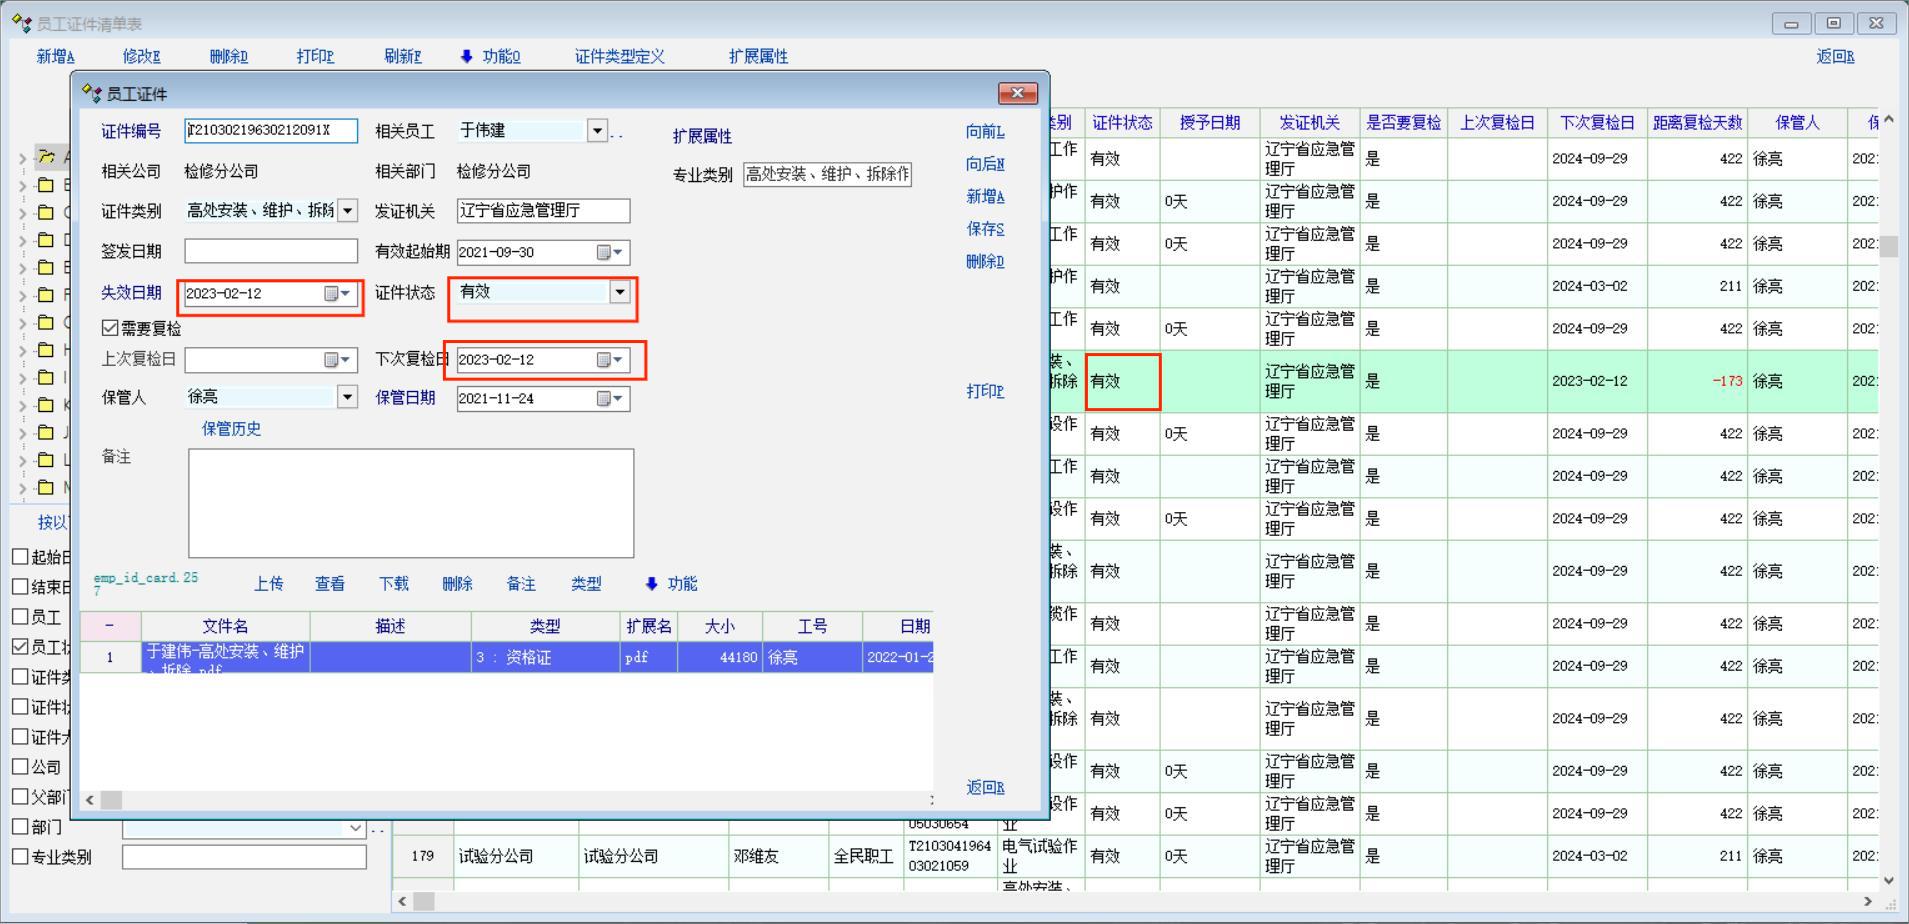Close the 员工证件 dialog with red X
The height and width of the screenshot is (924, 1909).
(1017, 93)
